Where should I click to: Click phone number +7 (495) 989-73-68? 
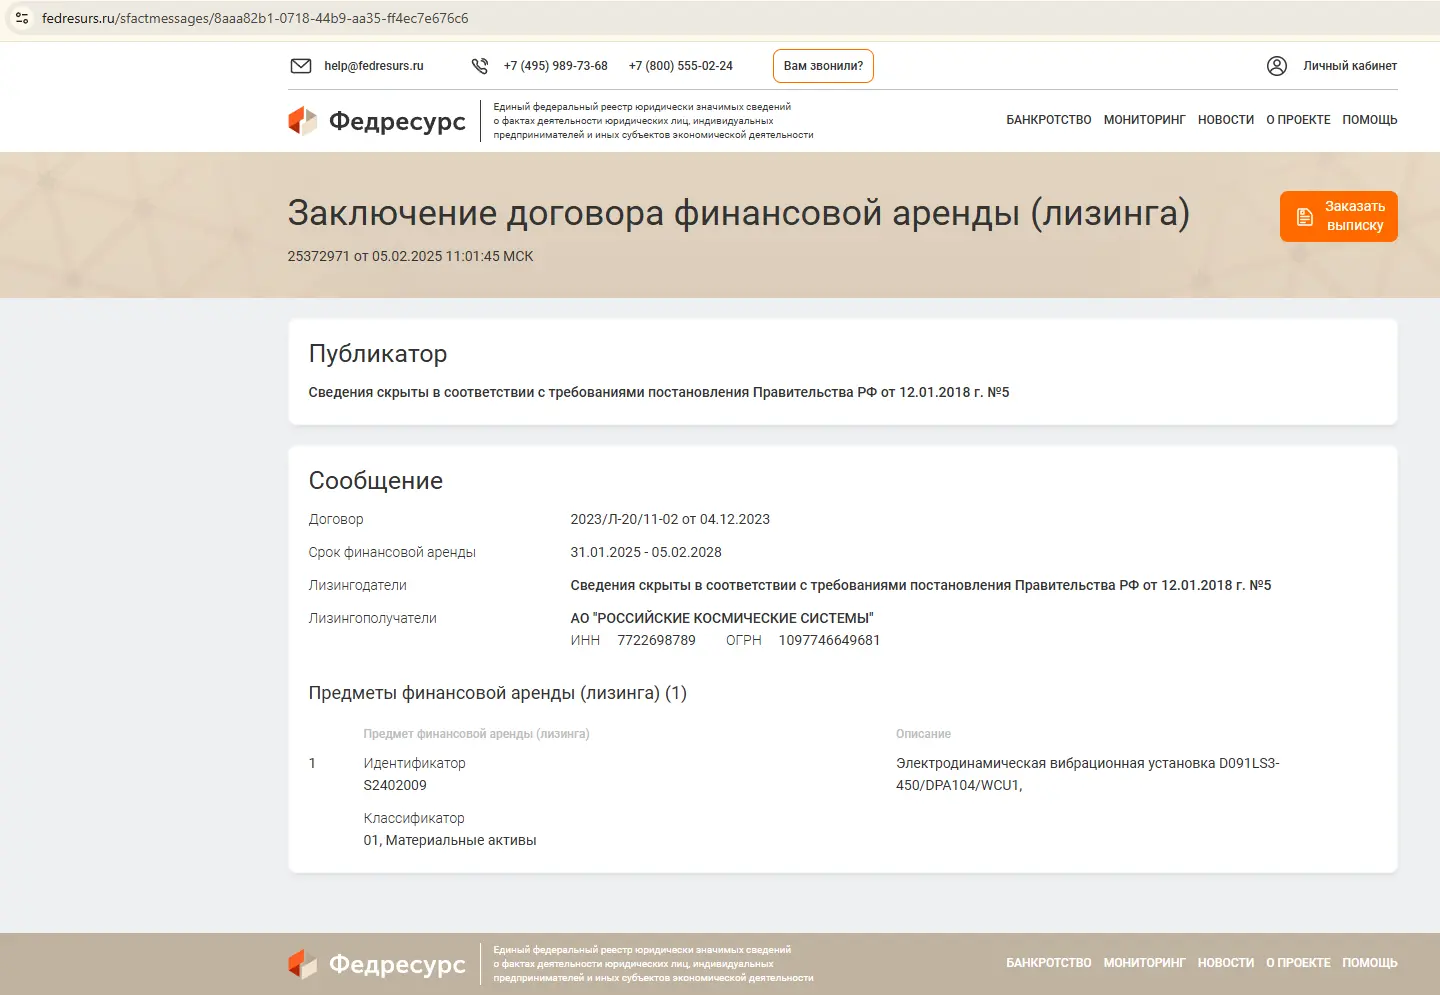point(556,66)
